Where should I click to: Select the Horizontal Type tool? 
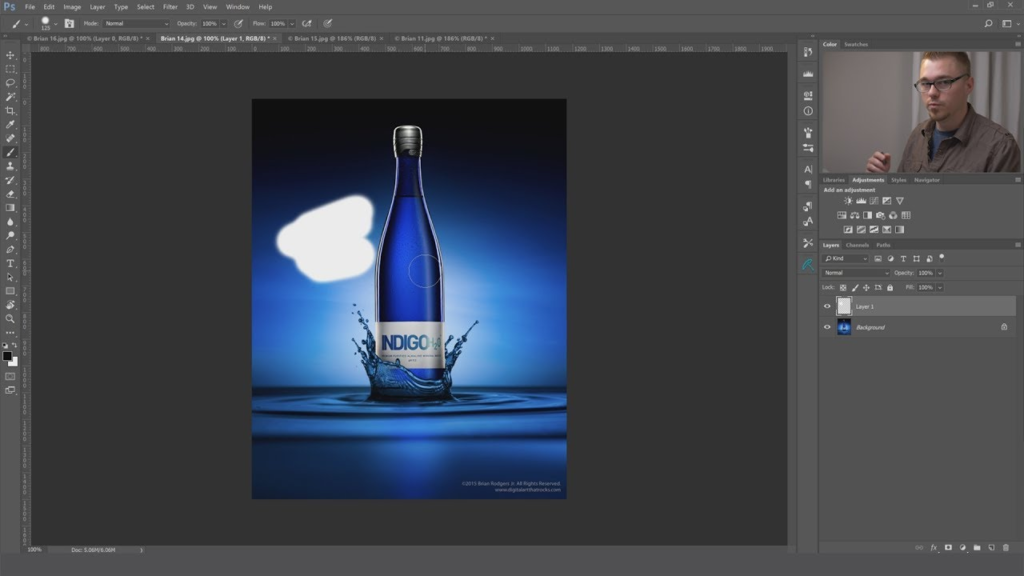coord(10,263)
